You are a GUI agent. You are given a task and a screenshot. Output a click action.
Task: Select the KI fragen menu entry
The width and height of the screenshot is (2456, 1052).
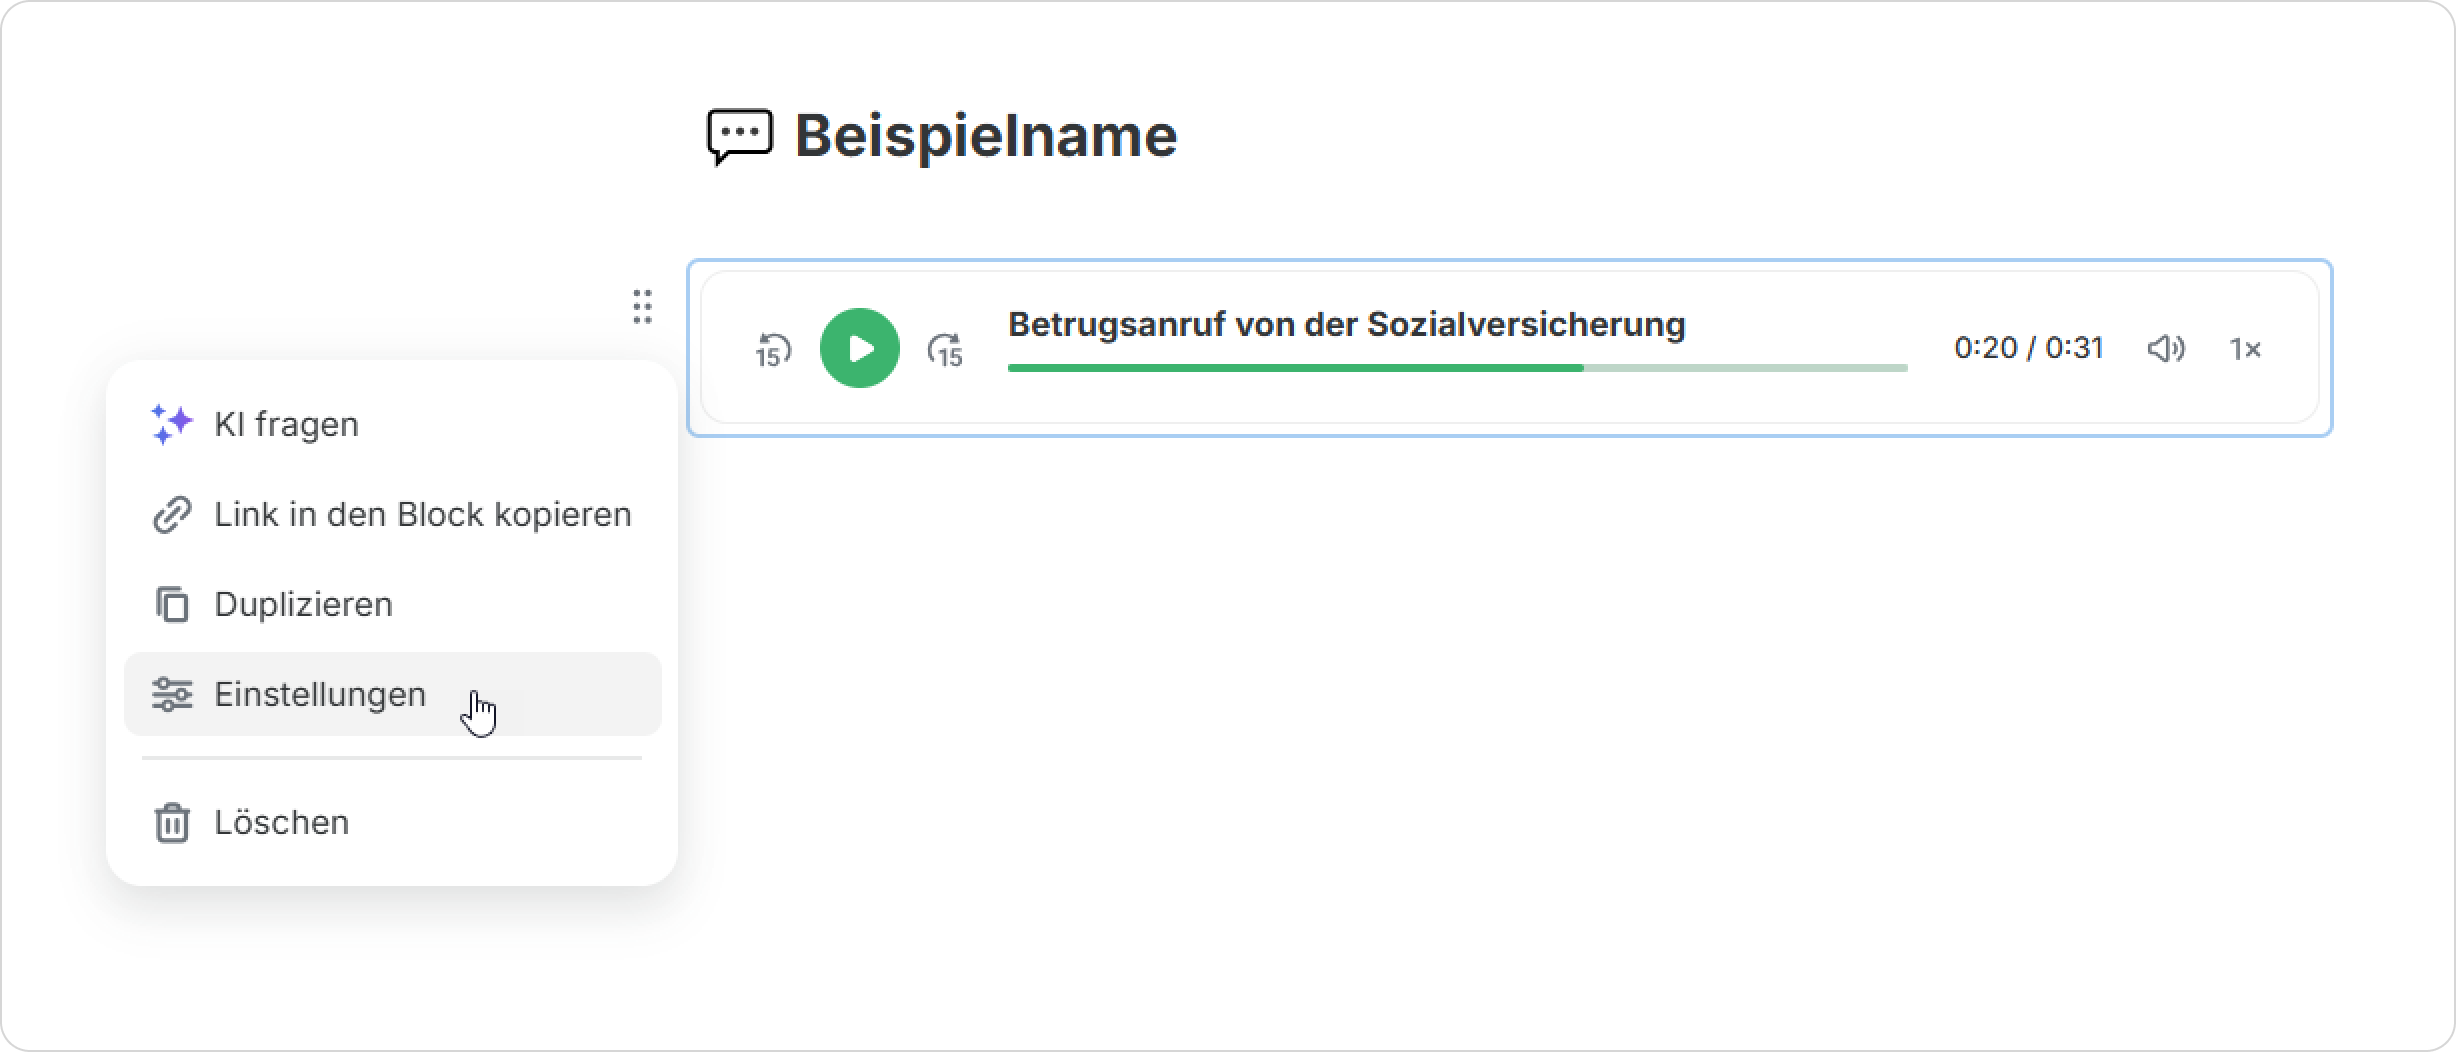tap(286, 424)
